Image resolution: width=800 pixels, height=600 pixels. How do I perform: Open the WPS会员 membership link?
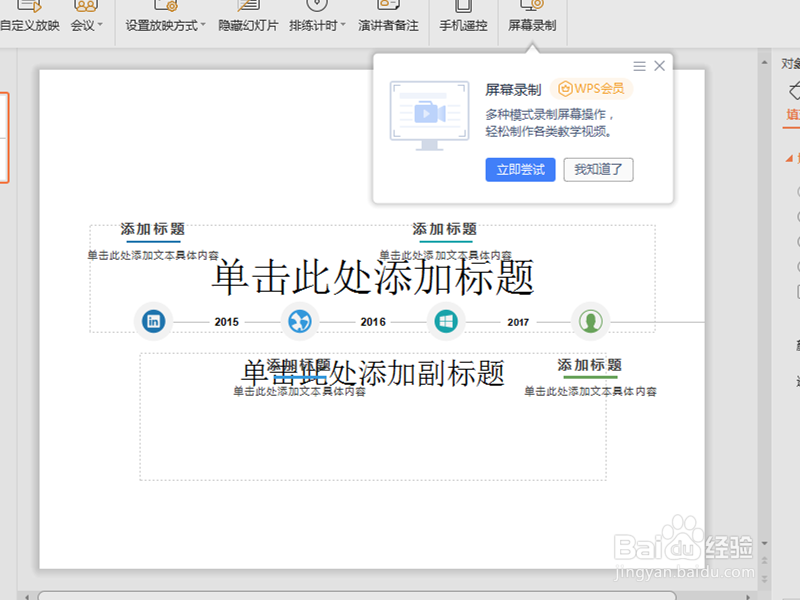tap(591, 88)
